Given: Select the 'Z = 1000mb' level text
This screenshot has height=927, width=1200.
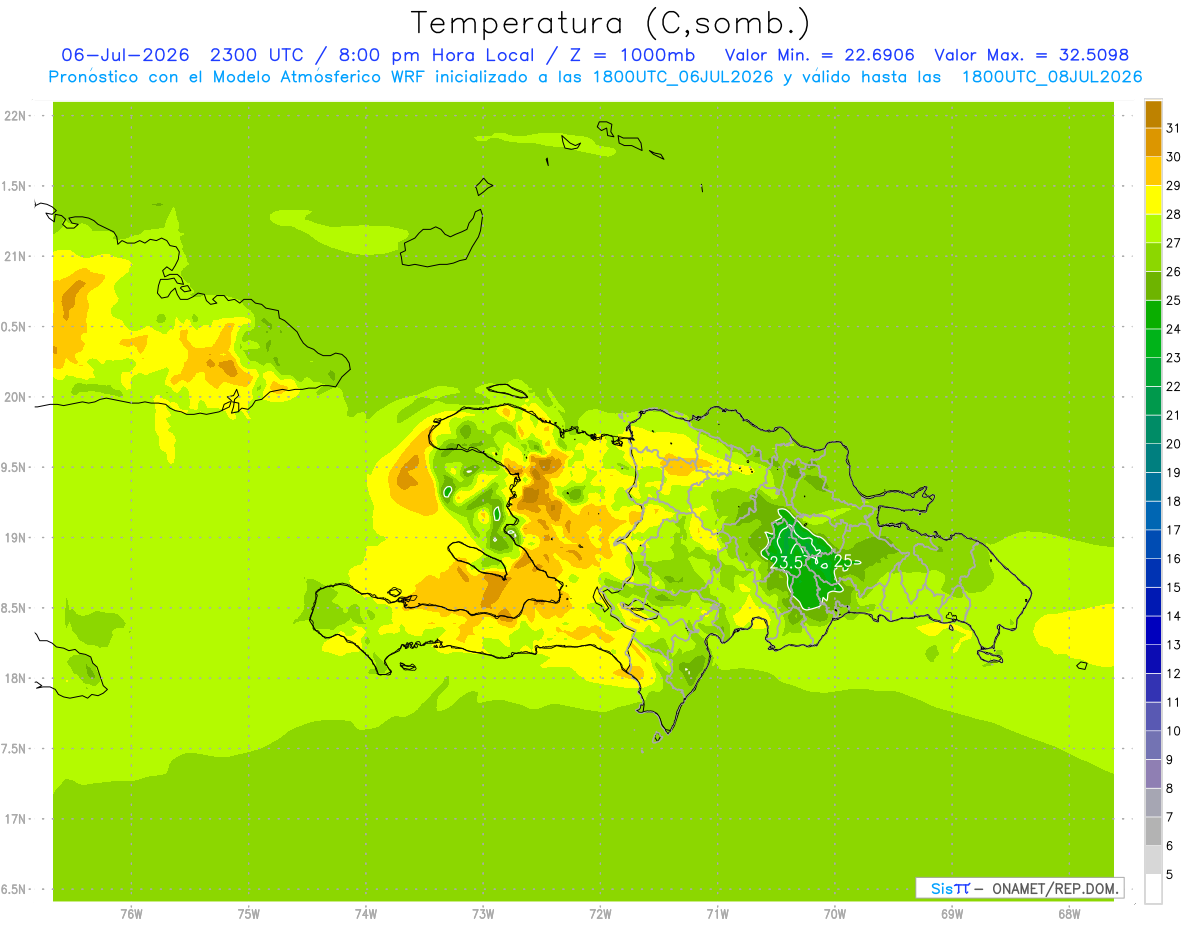Looking at the screenshot, I should coord(634,55).
